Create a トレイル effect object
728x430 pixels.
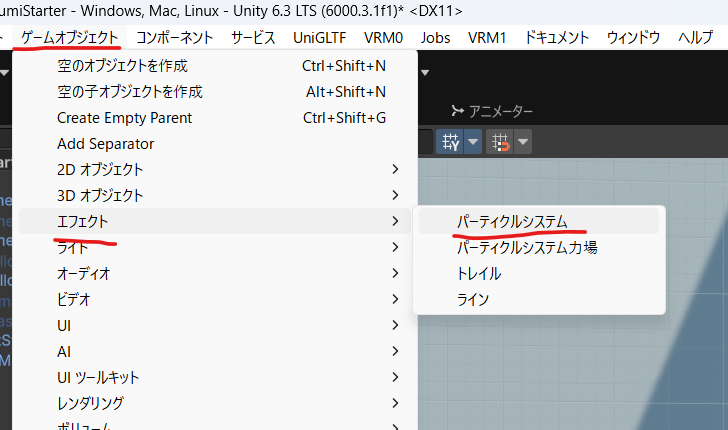479,273
